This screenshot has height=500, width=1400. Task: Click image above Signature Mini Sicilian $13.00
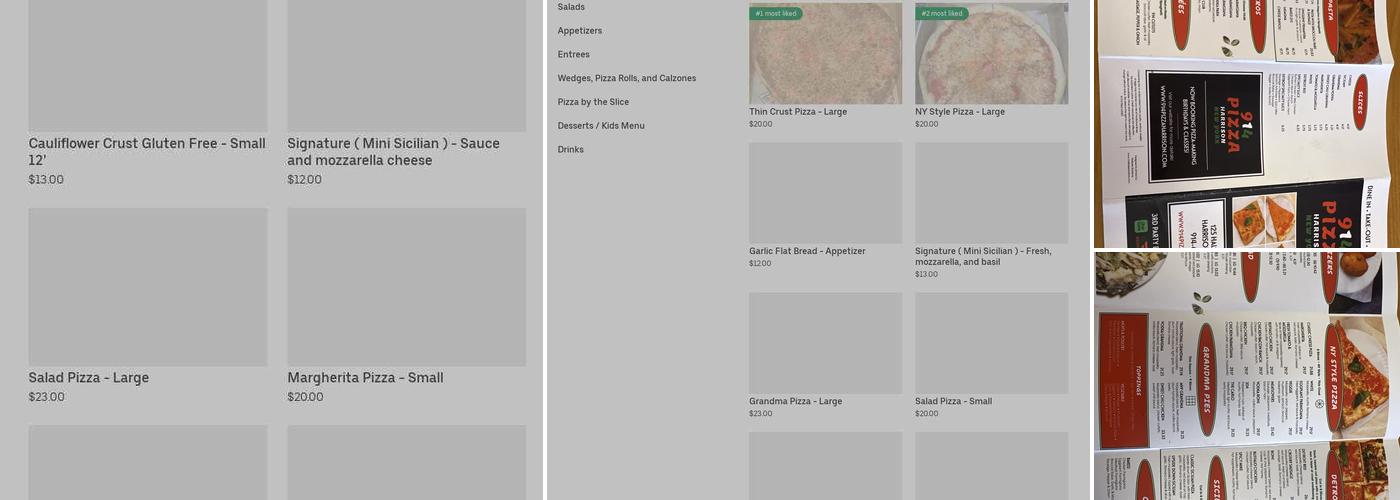click(991, 193)
